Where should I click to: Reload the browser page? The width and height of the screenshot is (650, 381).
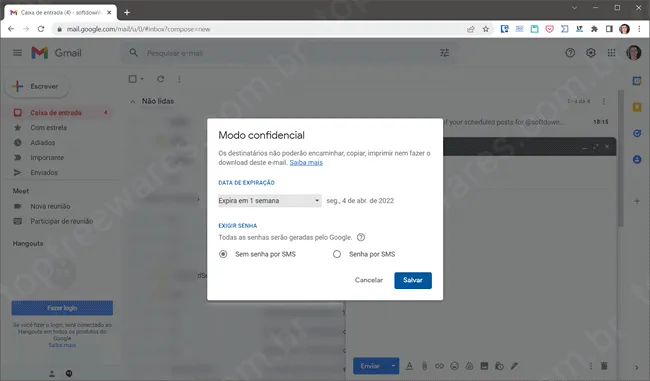click(x=41, y=29)
